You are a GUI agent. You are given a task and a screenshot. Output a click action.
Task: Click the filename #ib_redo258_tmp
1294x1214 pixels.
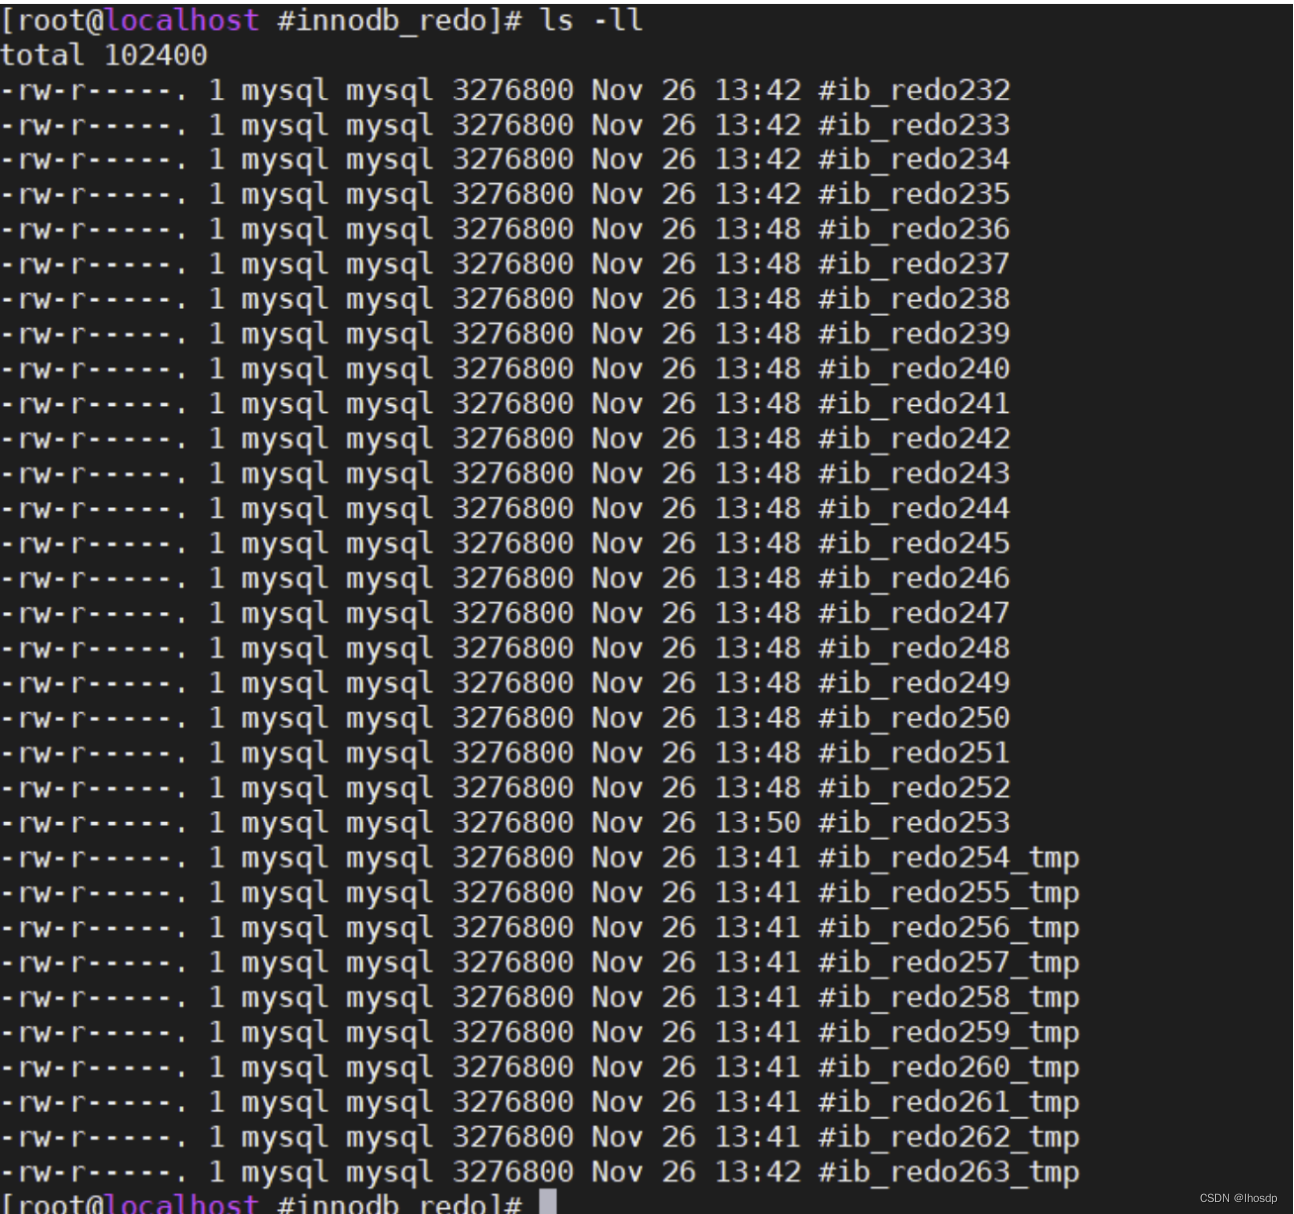(949, 998)
